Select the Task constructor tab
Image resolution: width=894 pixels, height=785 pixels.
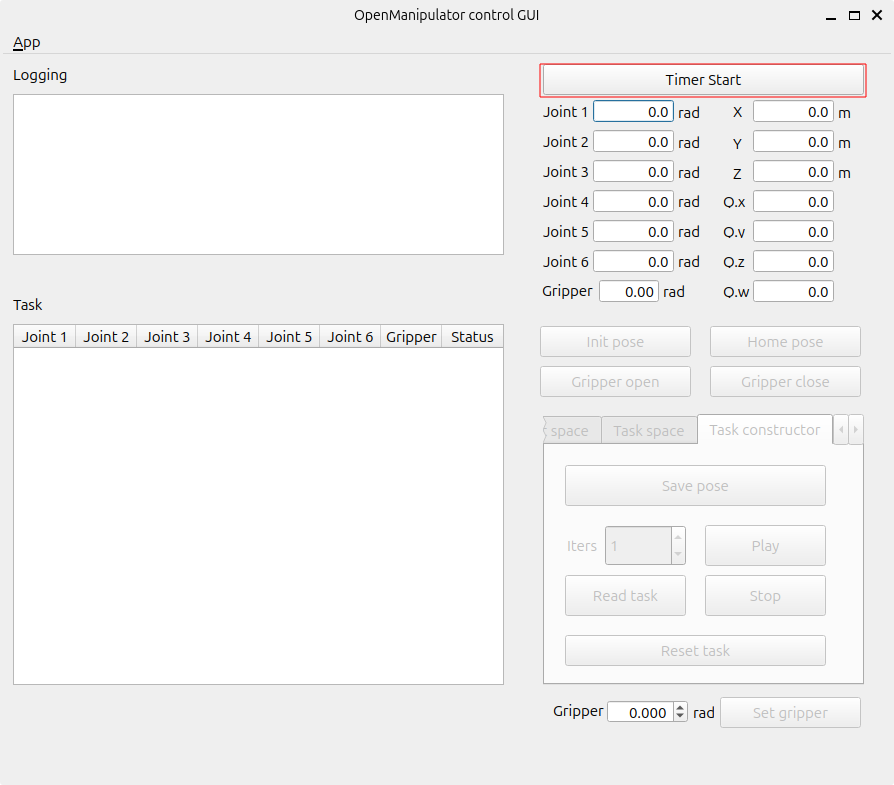click(765, 429)
